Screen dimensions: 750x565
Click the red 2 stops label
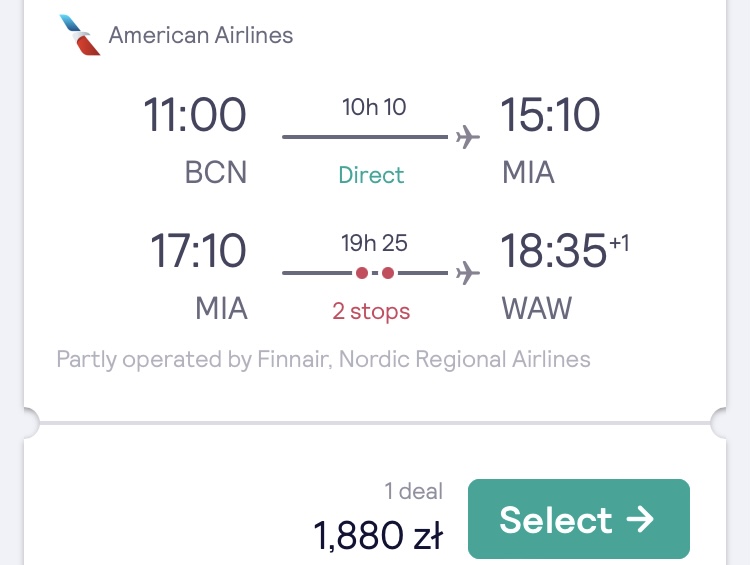(371, 311)
